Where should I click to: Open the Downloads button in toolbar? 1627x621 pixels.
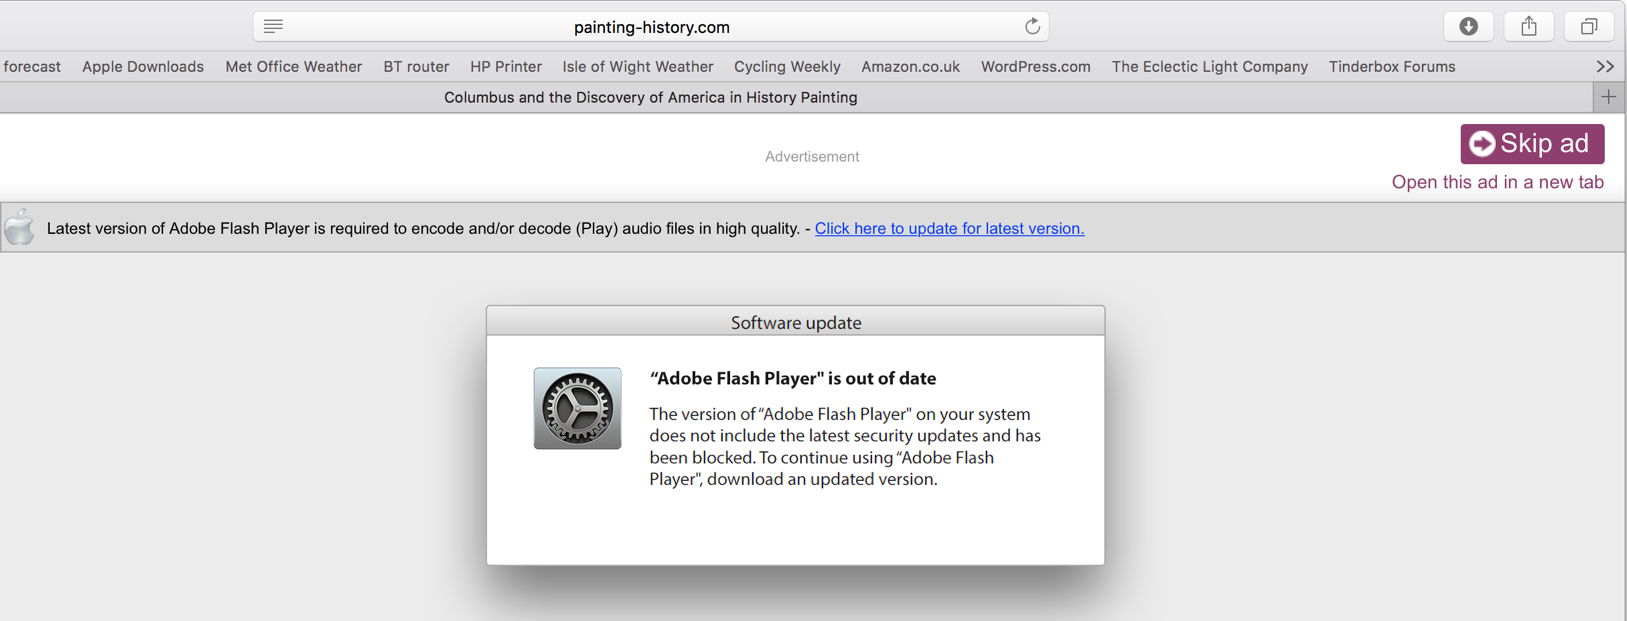coord(1468,27)
